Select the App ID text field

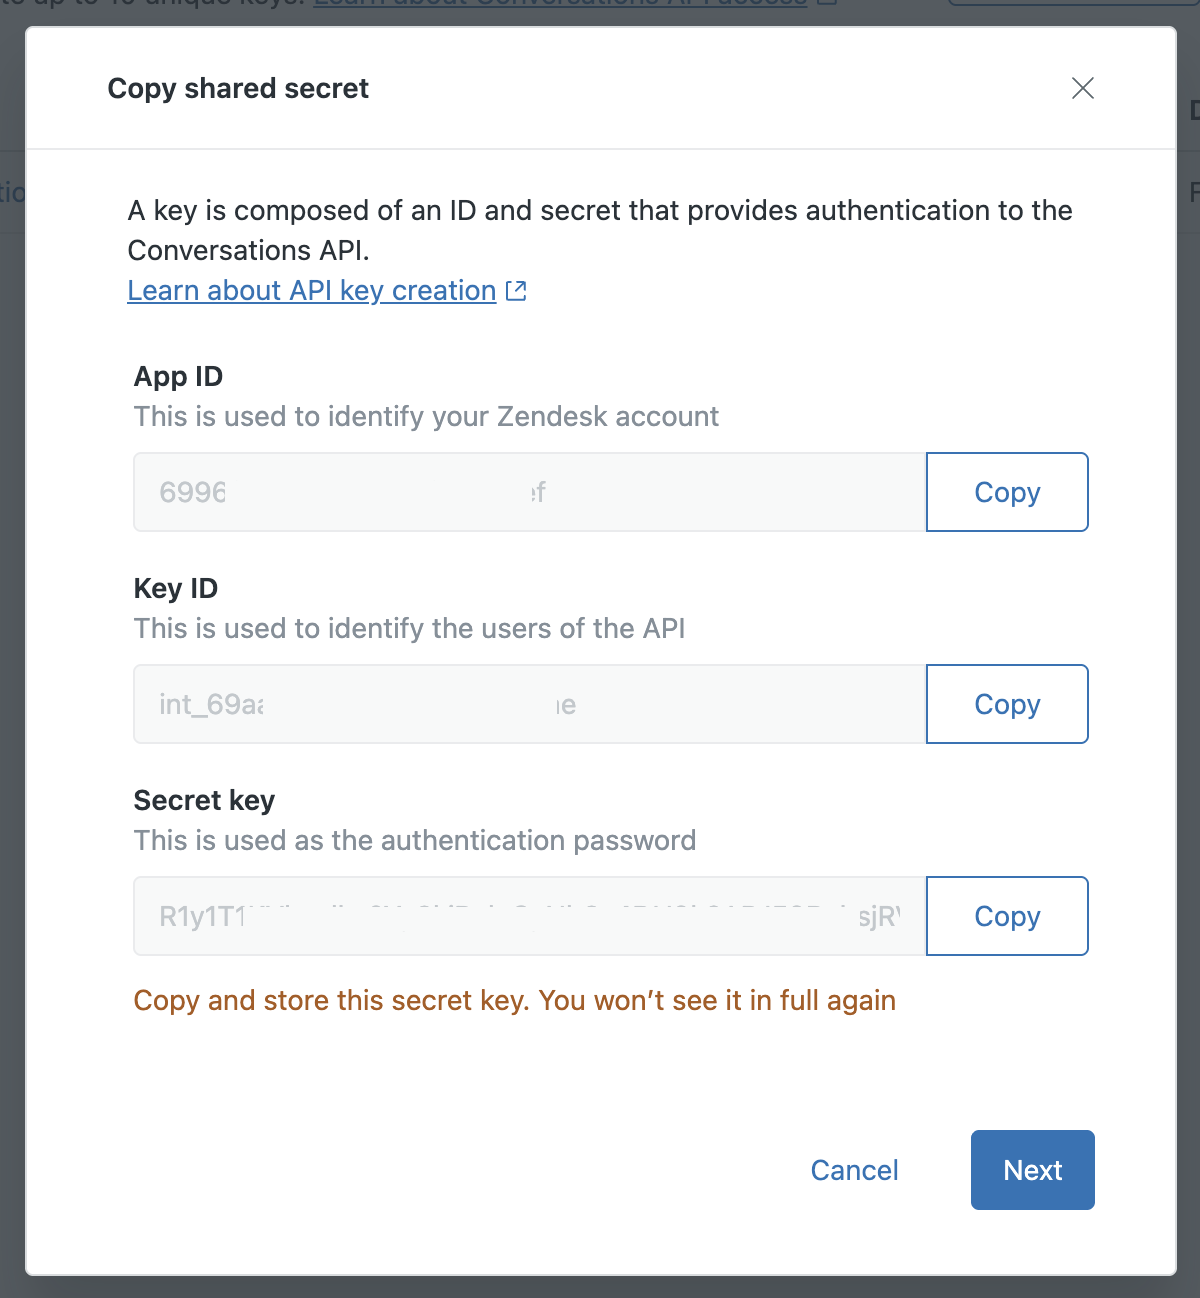click(x=529, y=491)
